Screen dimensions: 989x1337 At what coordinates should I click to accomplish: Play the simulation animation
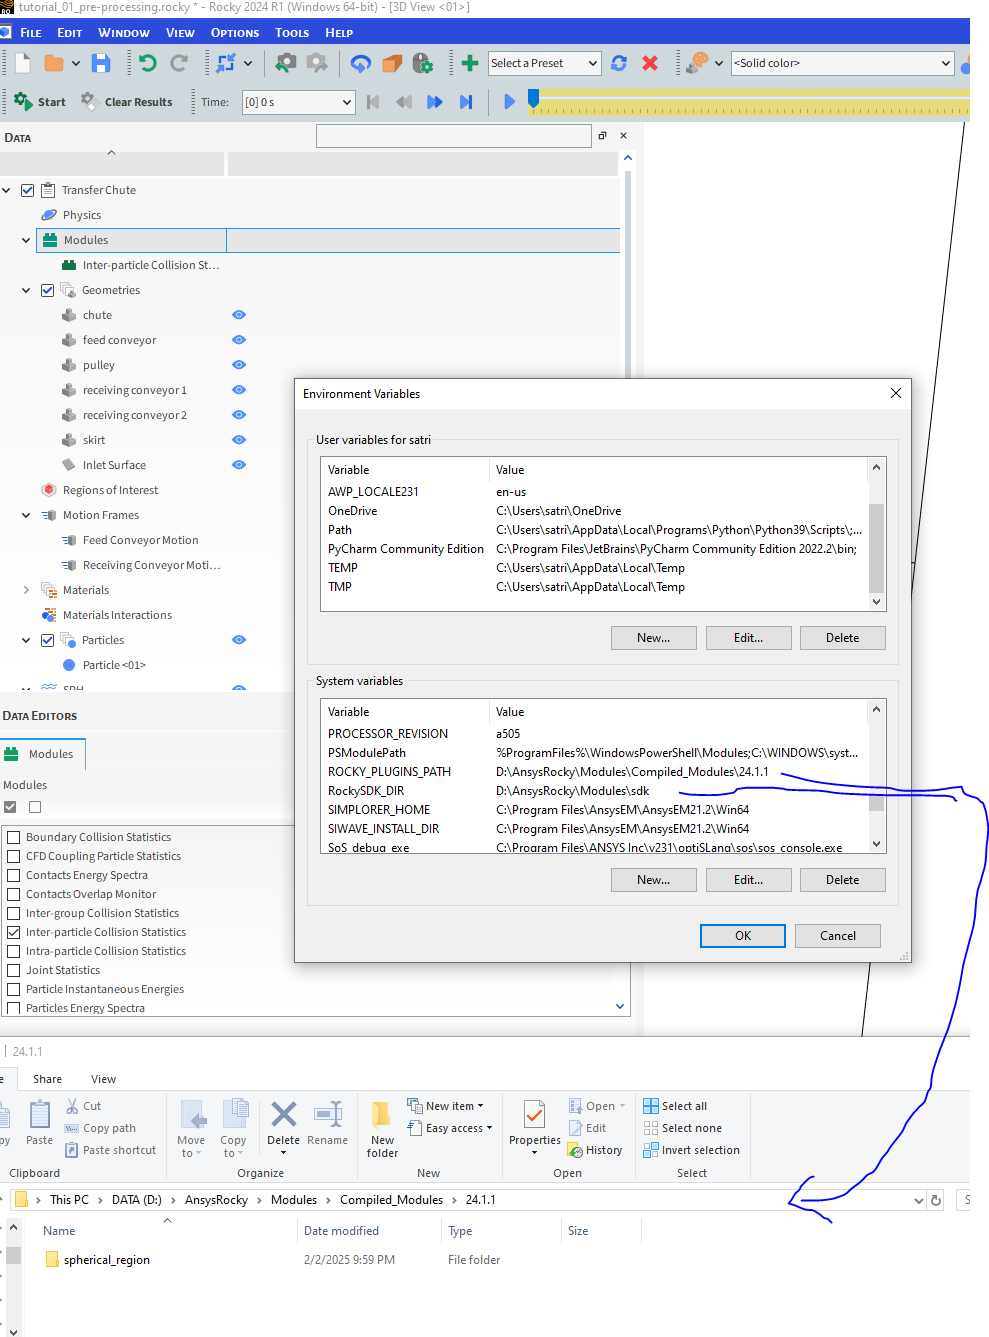click(509, 102)
